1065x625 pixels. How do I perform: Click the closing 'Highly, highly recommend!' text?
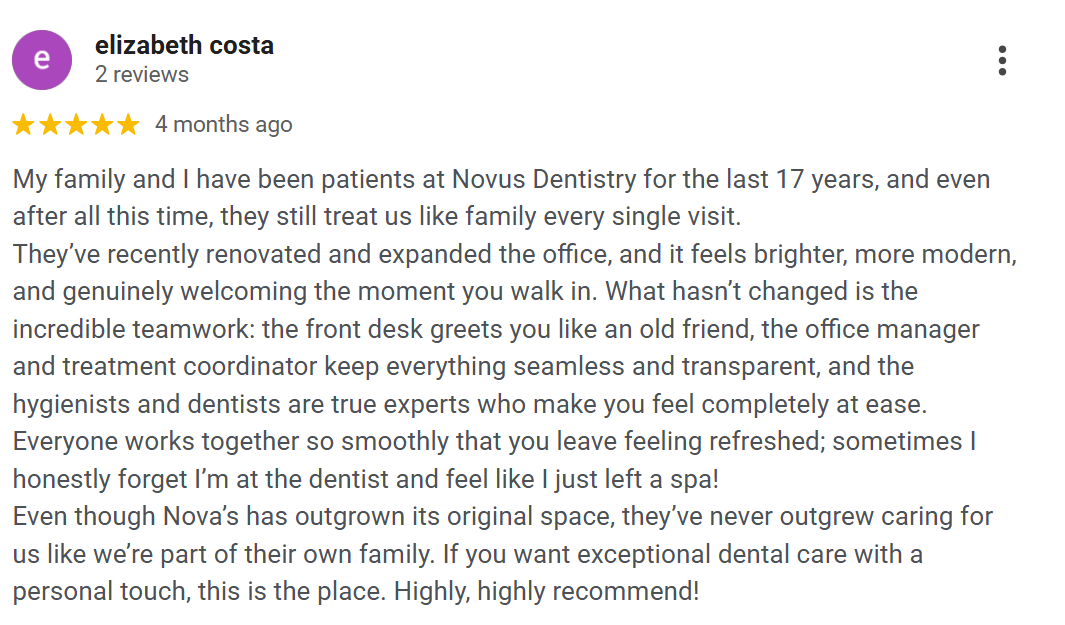(547, 590)
